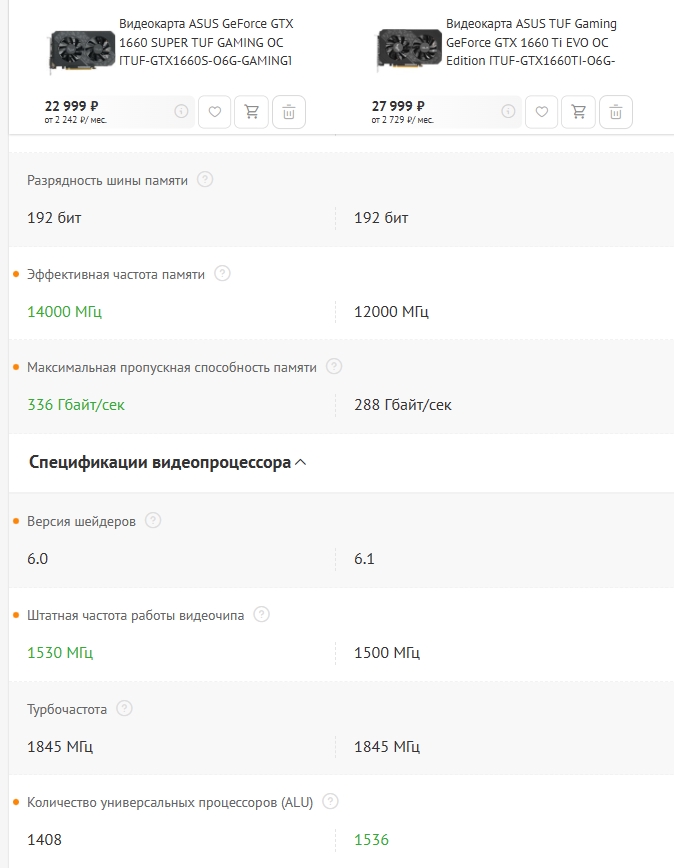Image resolution: width=674 pixels, height=868 pixels.
Task: Select the 1408 ALU count
Action: pos(44,840)
